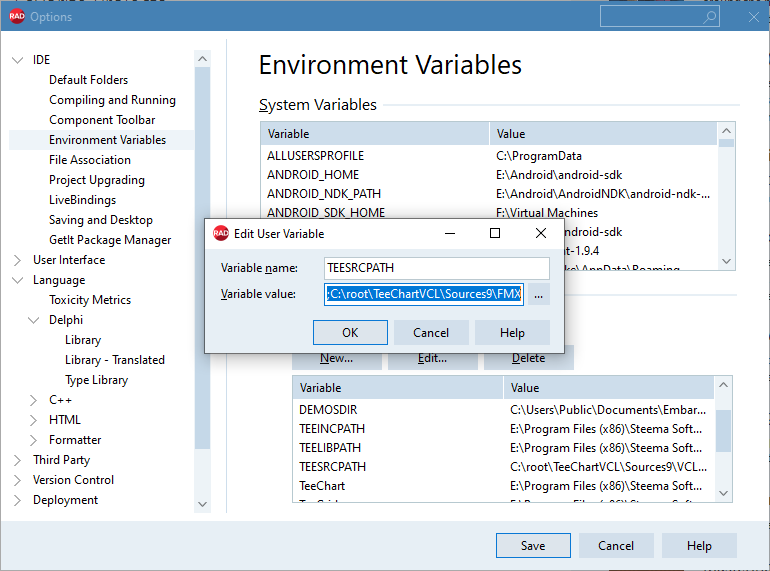Click Delete user variable button
The height and width of the screenshot is (571, 770).
pyautogui.click(x=528, y=358)
